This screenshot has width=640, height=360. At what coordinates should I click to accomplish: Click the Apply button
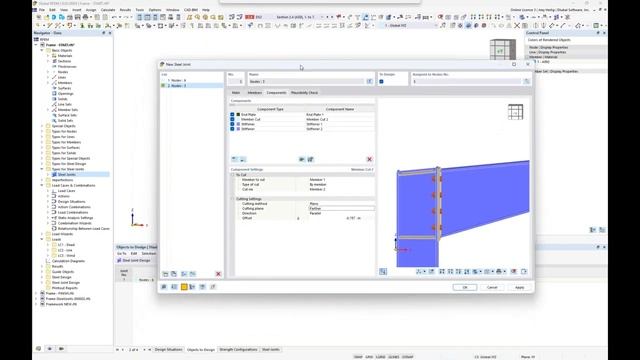pyautogui.click(x=519, y=287)
